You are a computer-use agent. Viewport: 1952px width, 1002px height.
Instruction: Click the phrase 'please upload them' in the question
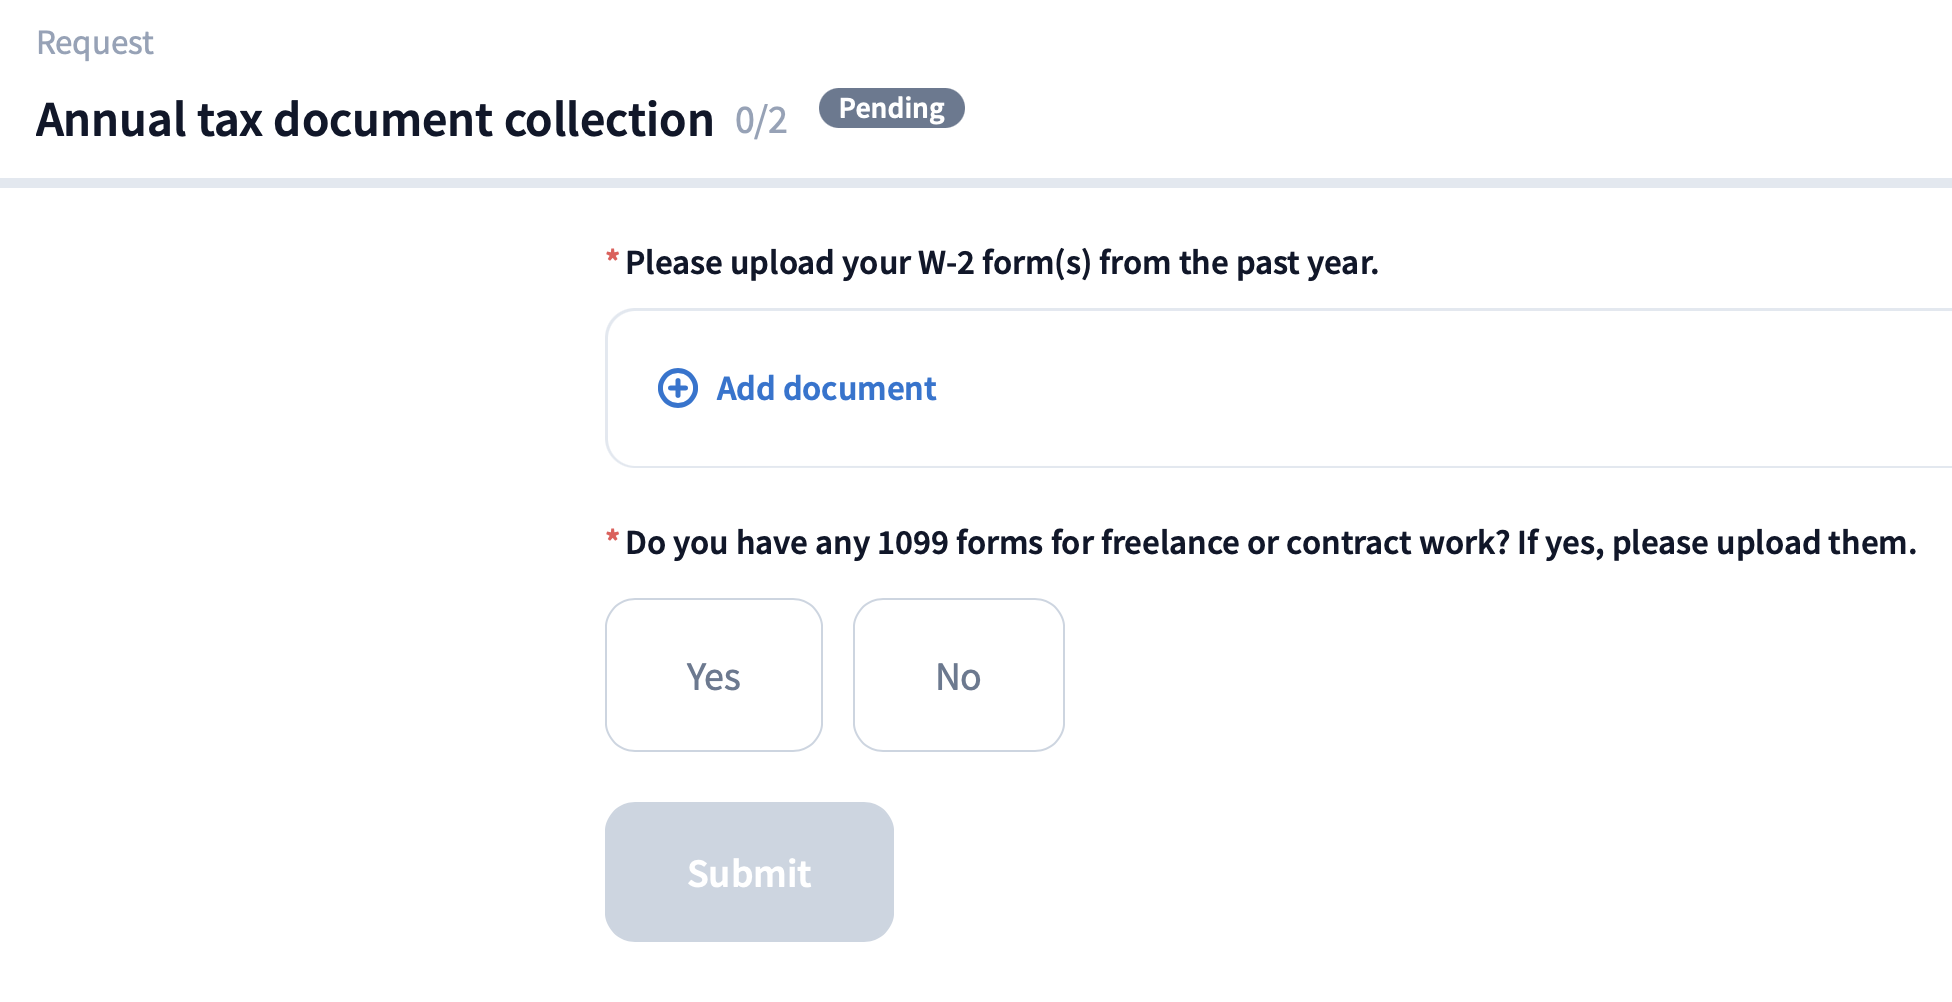[x=1763, y=543]
